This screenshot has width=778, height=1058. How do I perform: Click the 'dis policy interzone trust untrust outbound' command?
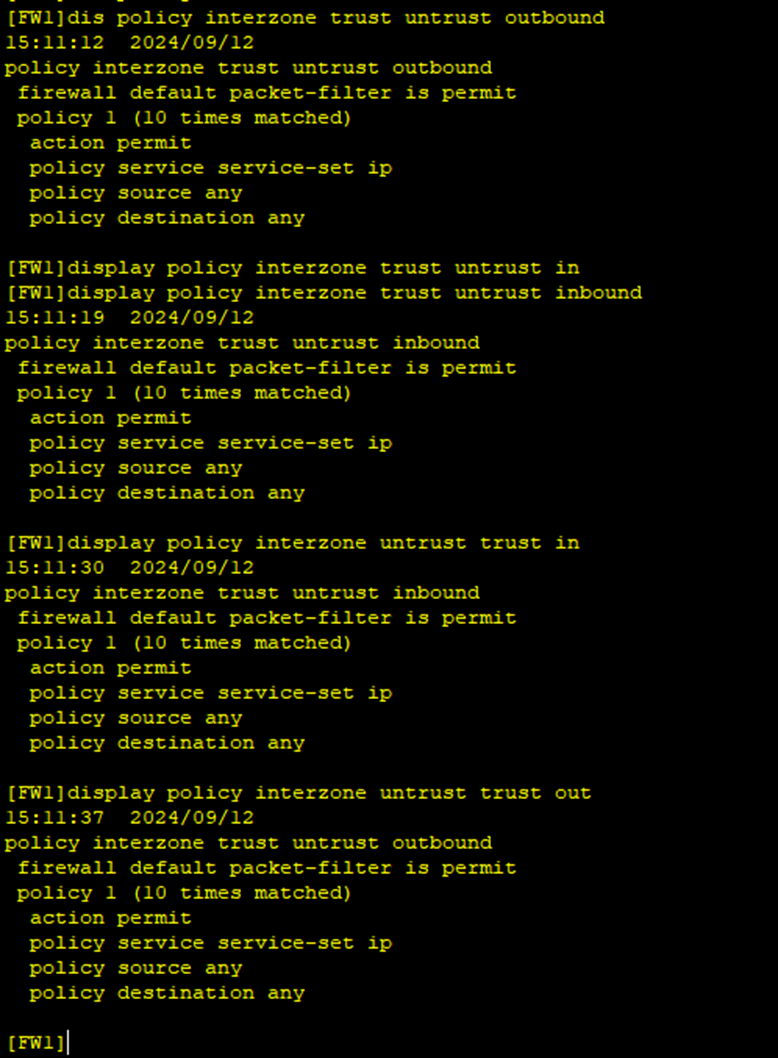tap(305, 18)
